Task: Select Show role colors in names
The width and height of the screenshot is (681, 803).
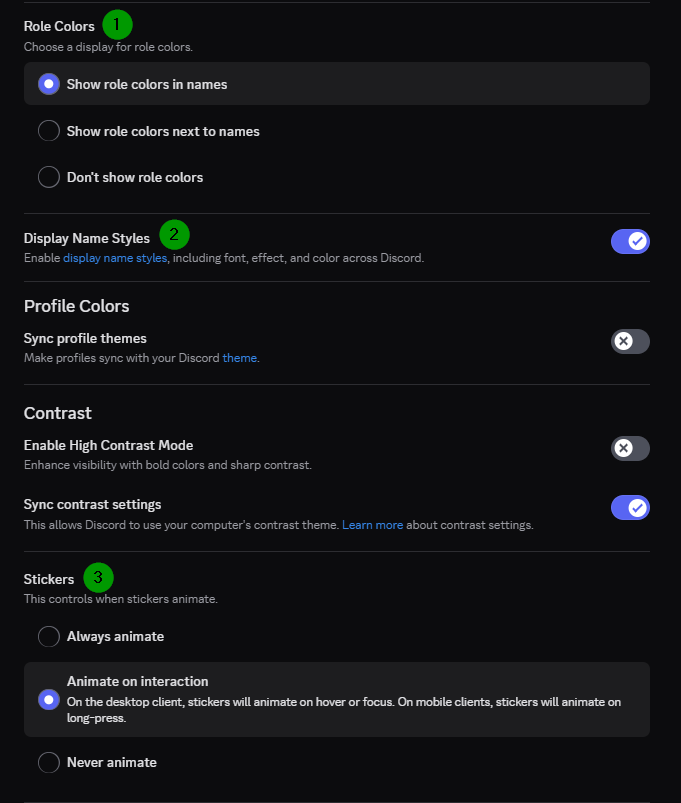Action: pos(48,84)
